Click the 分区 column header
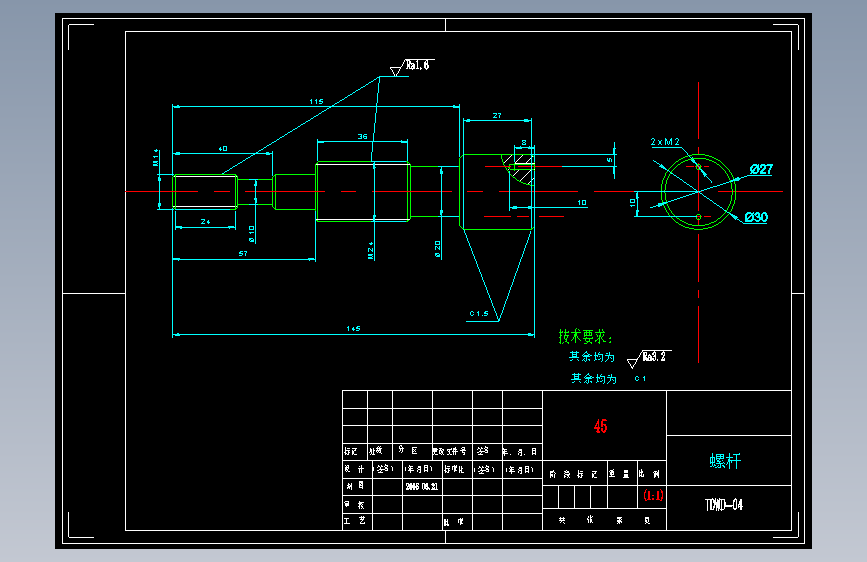Screen dimensions: 867x562 [408, 450]
